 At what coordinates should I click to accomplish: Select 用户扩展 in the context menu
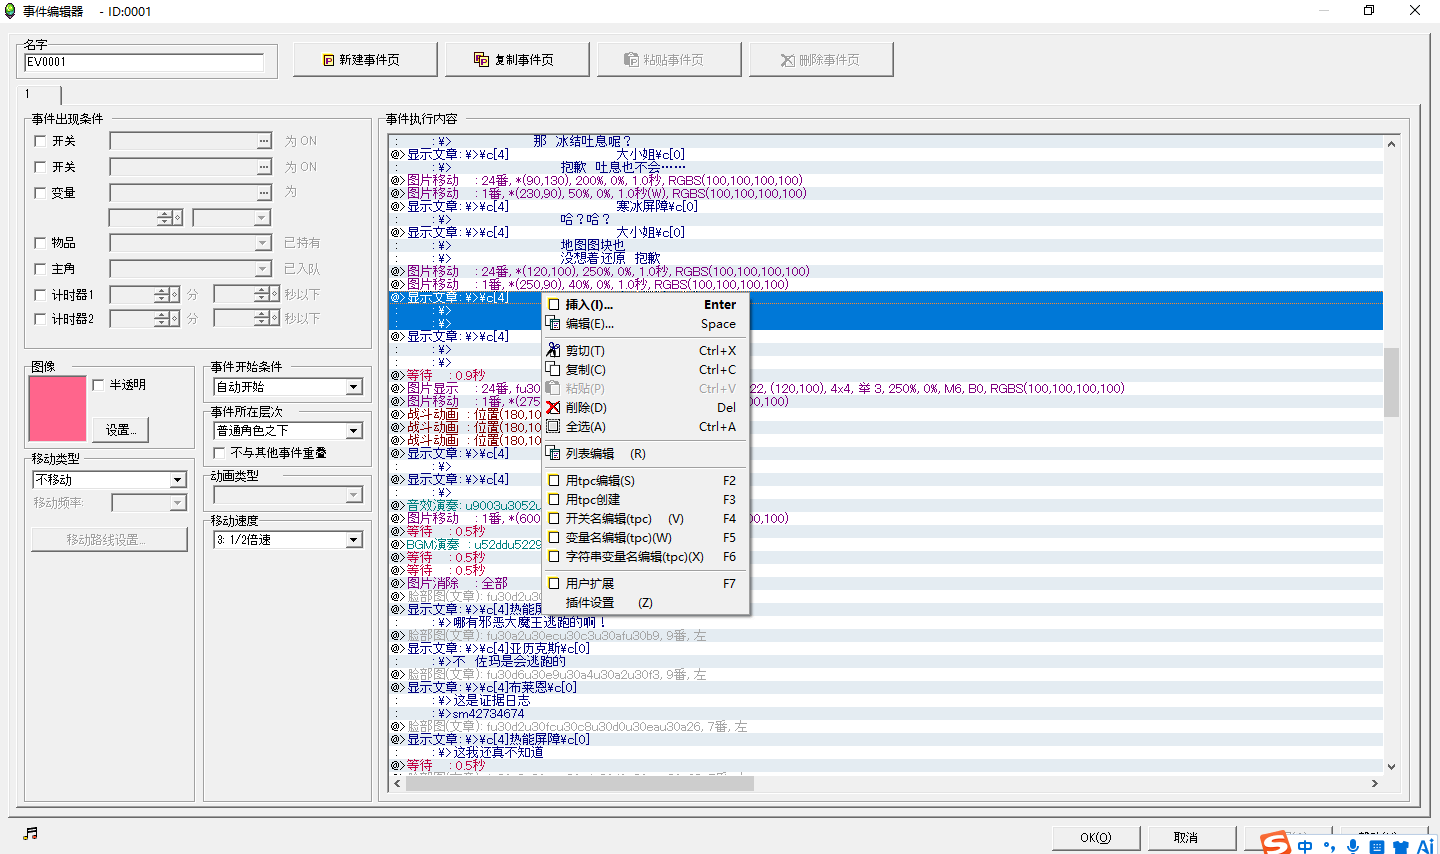[x=646, y=583]
